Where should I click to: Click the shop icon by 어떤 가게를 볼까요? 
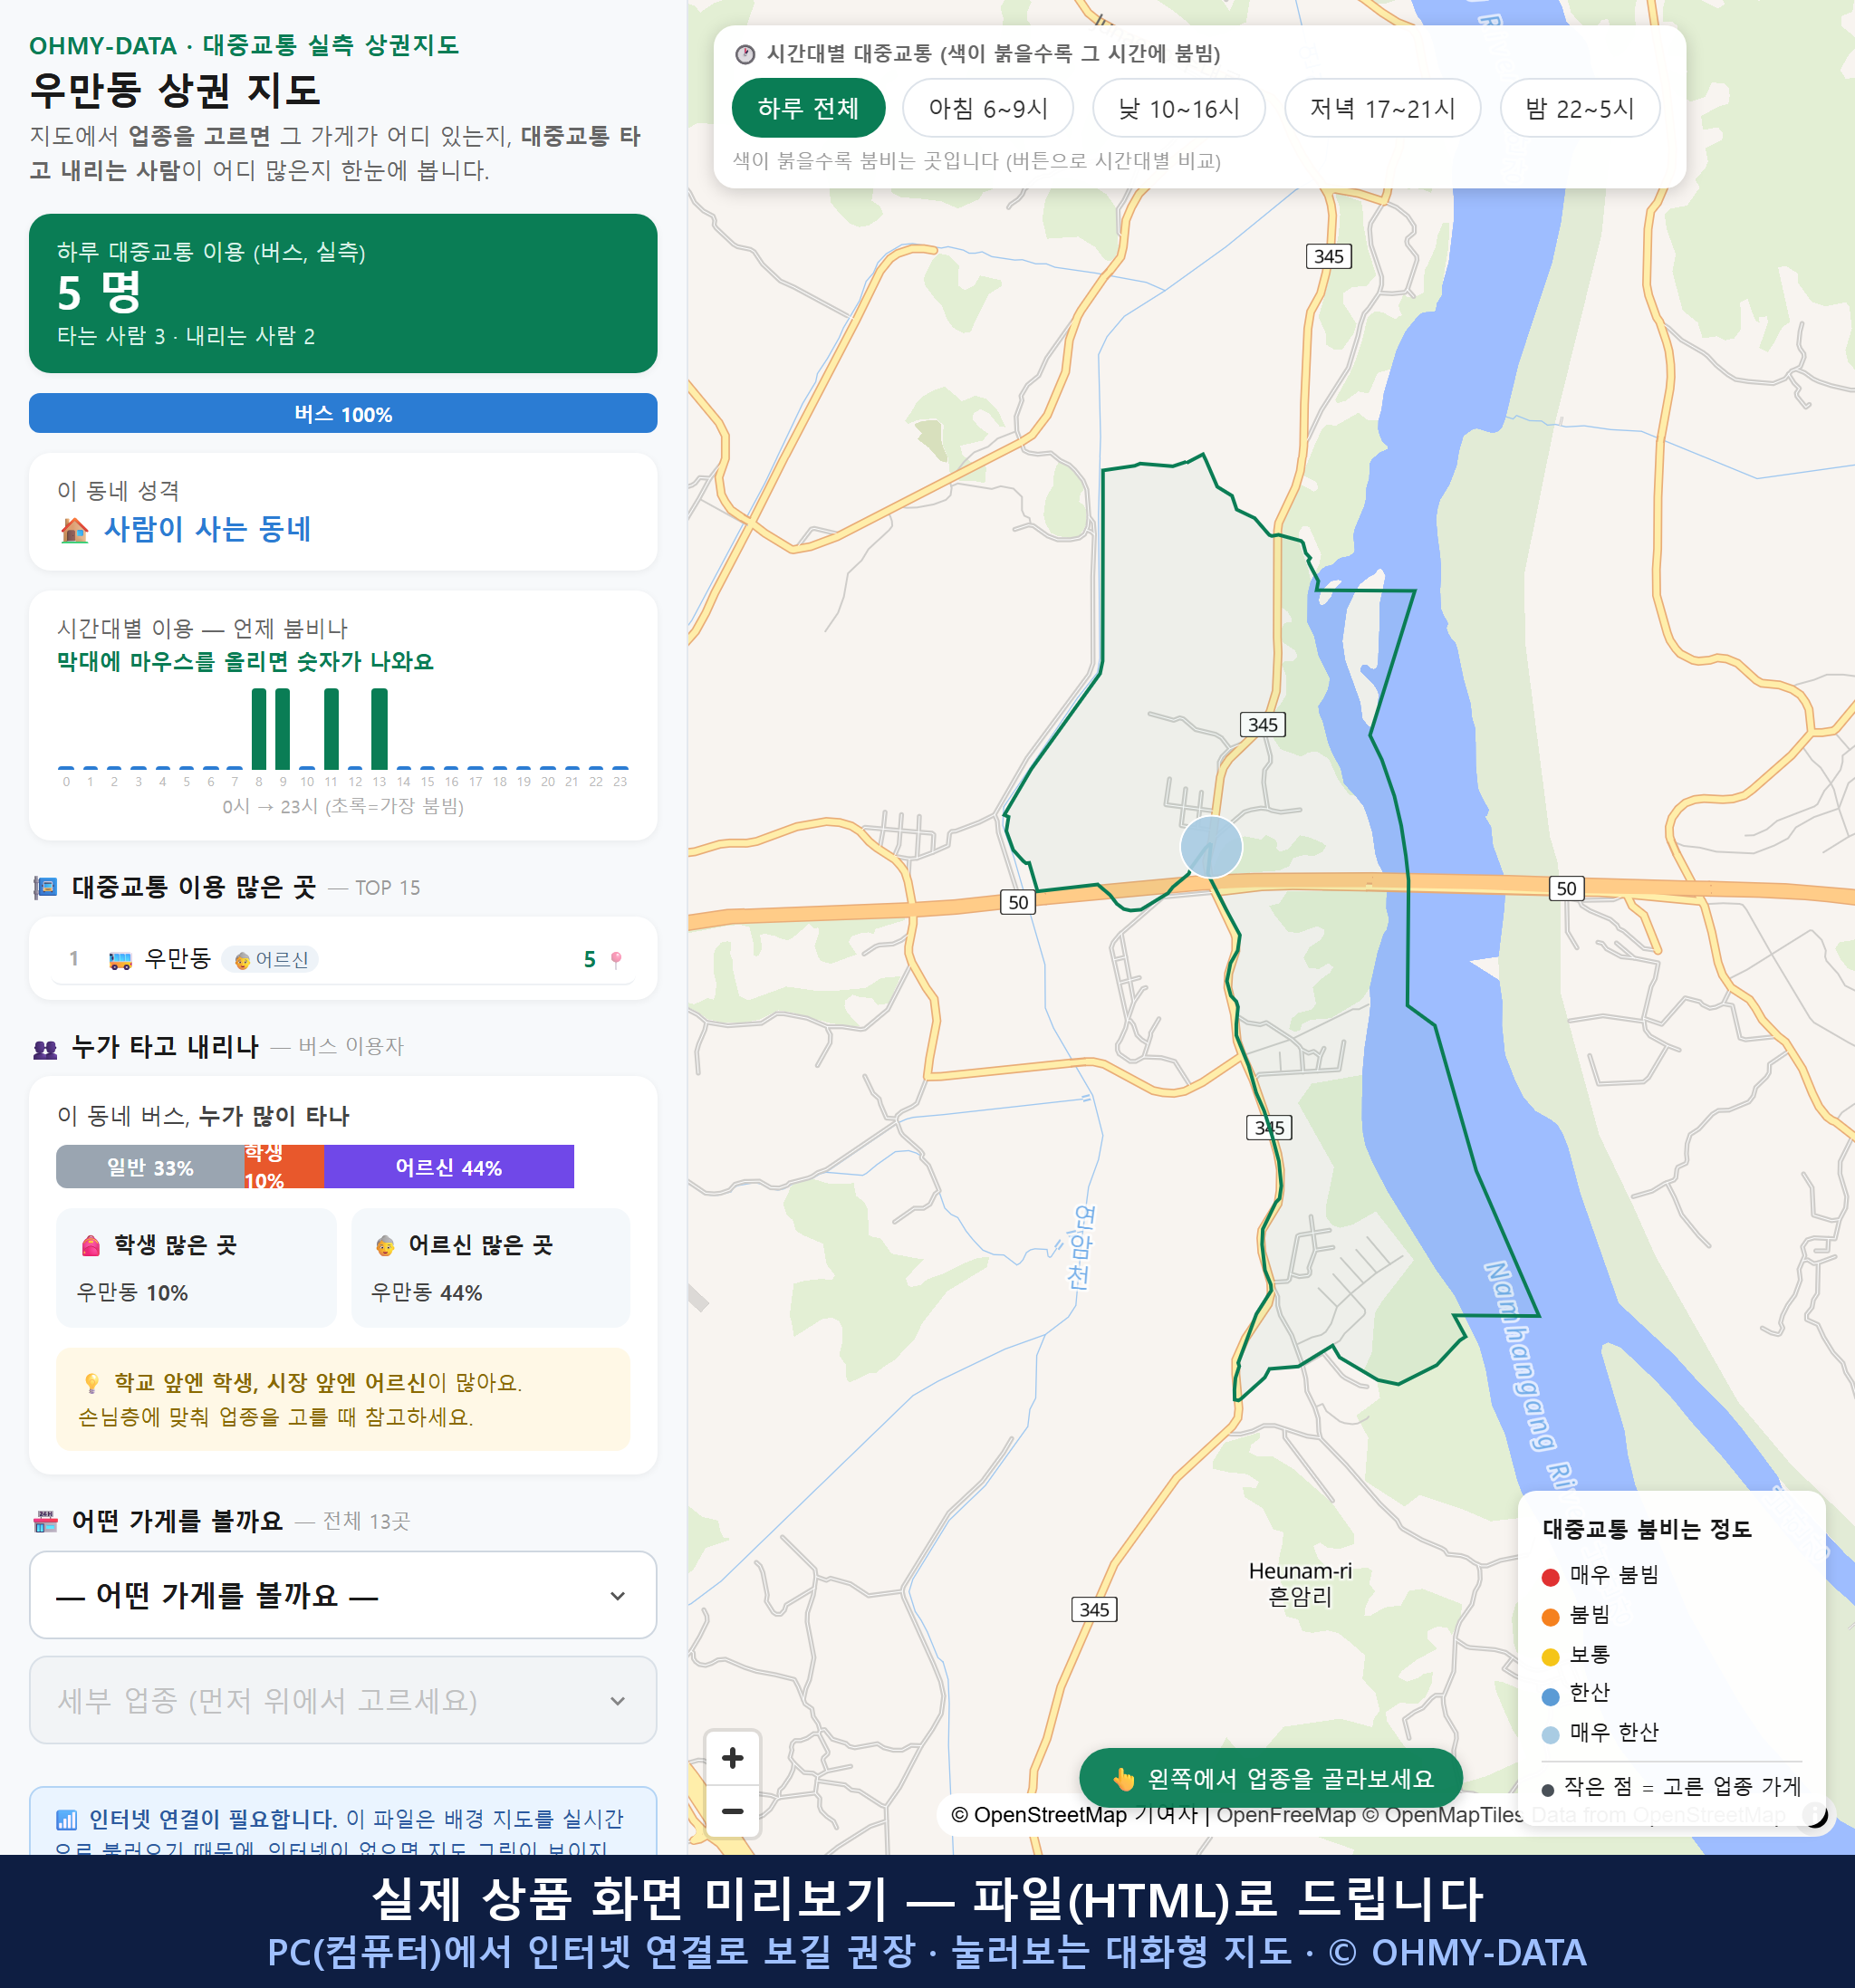tap(45, 1522)
